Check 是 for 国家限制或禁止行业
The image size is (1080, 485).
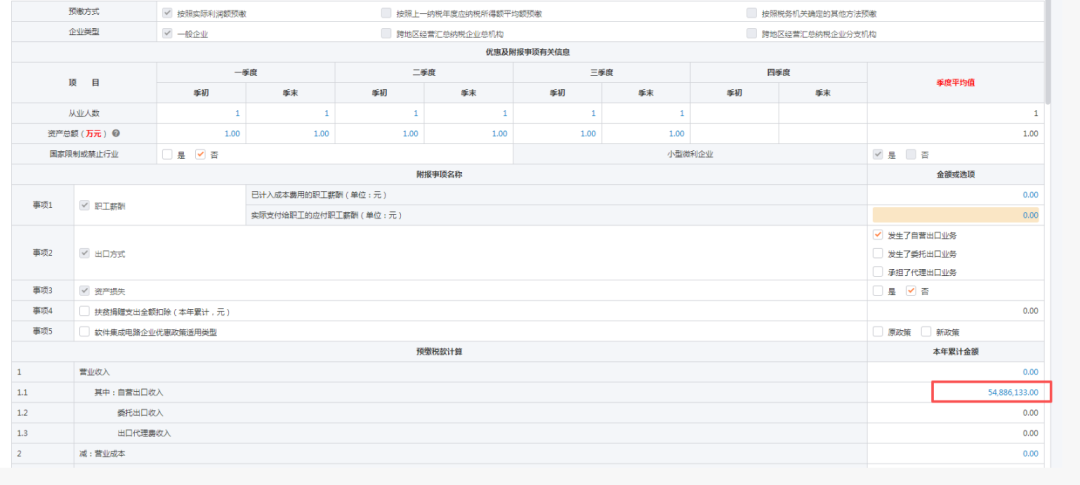167,155
